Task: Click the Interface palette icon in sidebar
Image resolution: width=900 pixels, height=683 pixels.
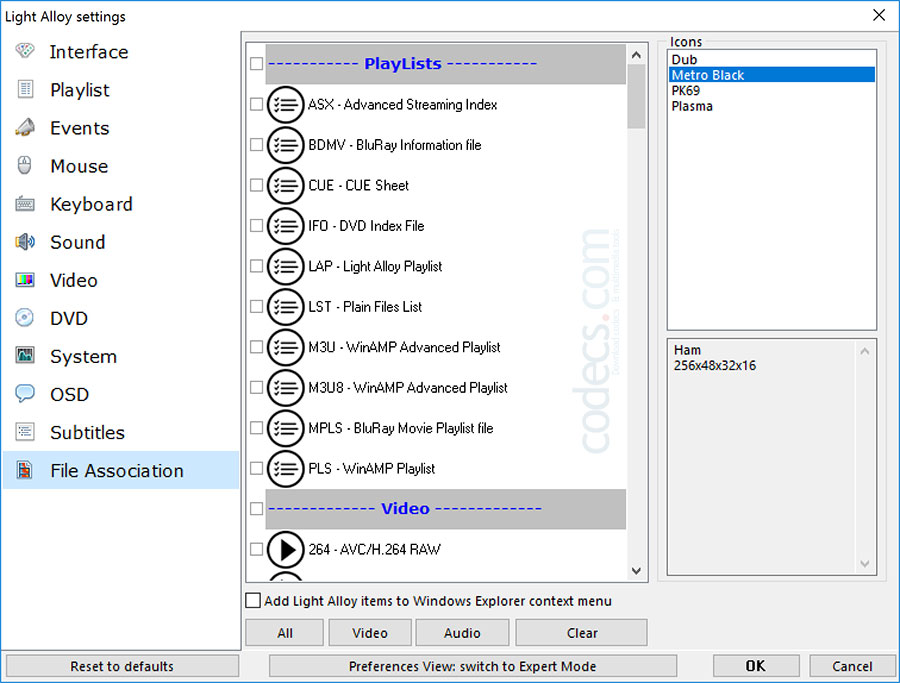Action: pyautogui.click(x=25, y=51)
